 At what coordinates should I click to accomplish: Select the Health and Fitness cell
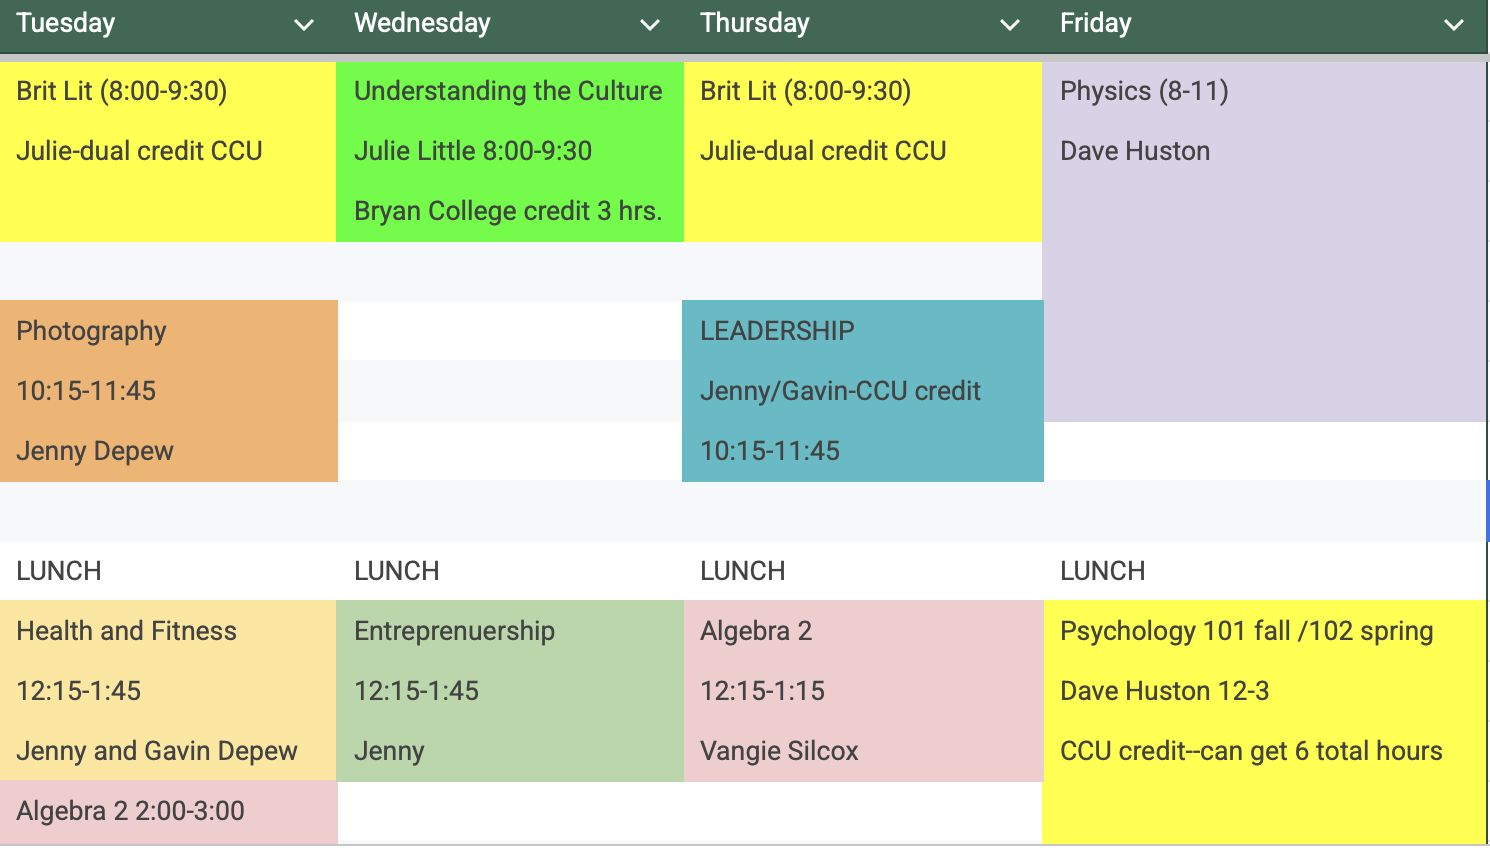pyautogui.click(x=168, y=631)
